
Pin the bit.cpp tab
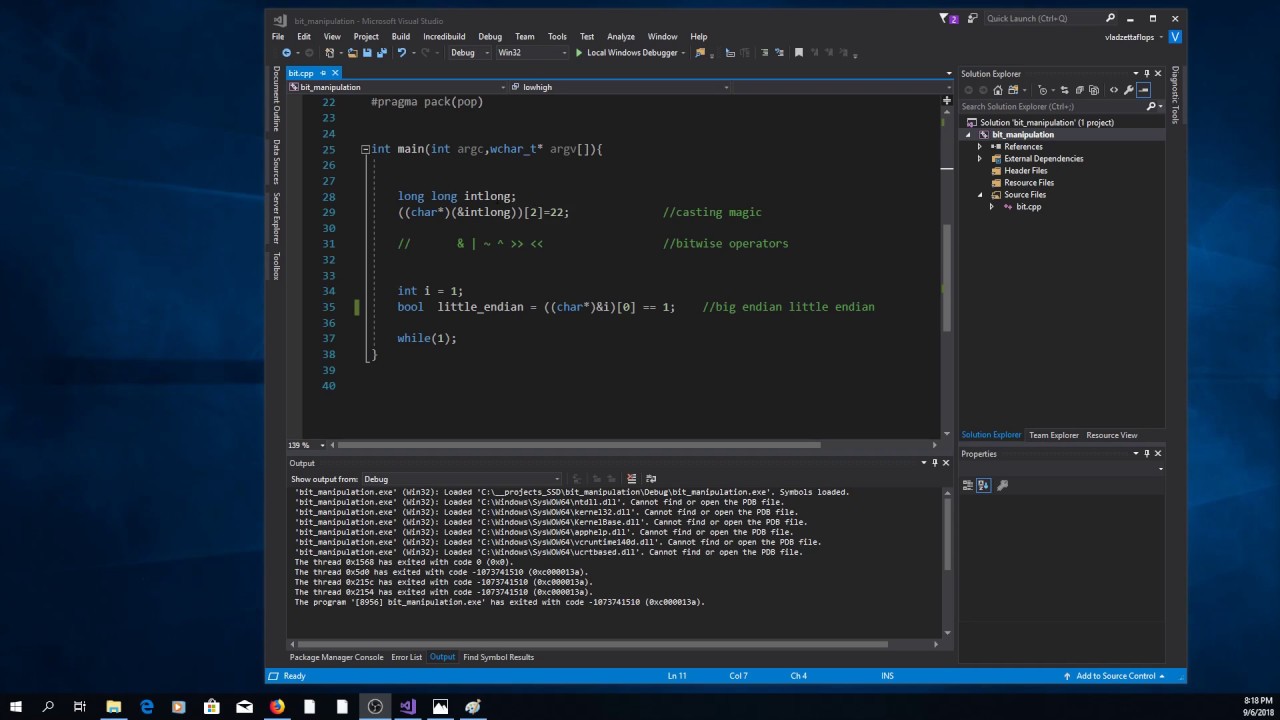point(322,73)
